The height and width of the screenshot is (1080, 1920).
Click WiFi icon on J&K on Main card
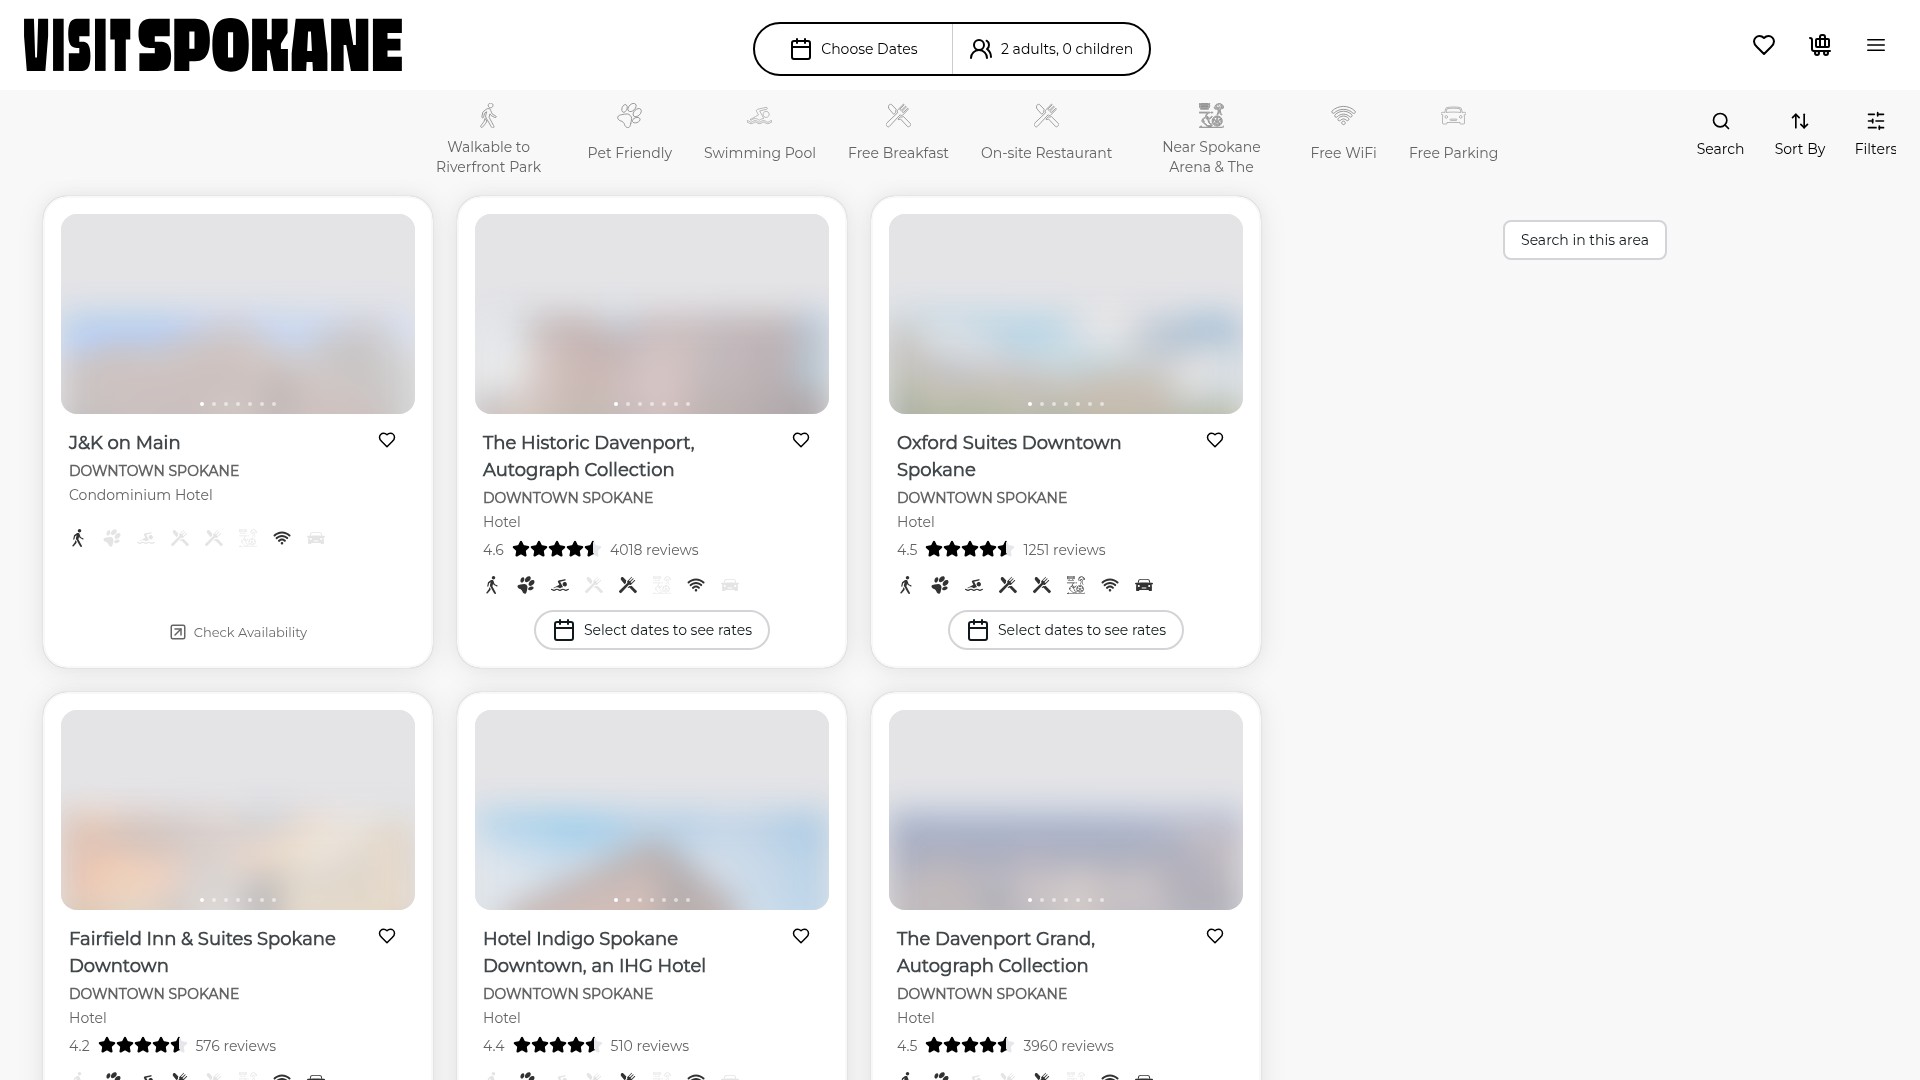tap(282, 538)
